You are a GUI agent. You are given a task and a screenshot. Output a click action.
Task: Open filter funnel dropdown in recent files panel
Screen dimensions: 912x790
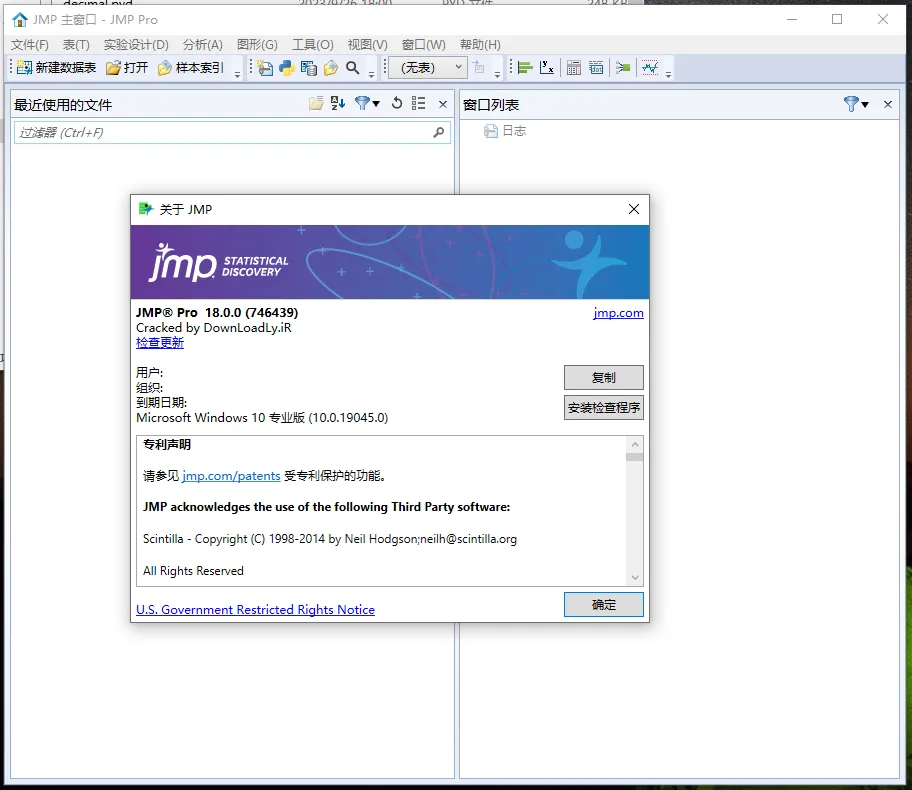pyautogui.click(x=367, y=104)
